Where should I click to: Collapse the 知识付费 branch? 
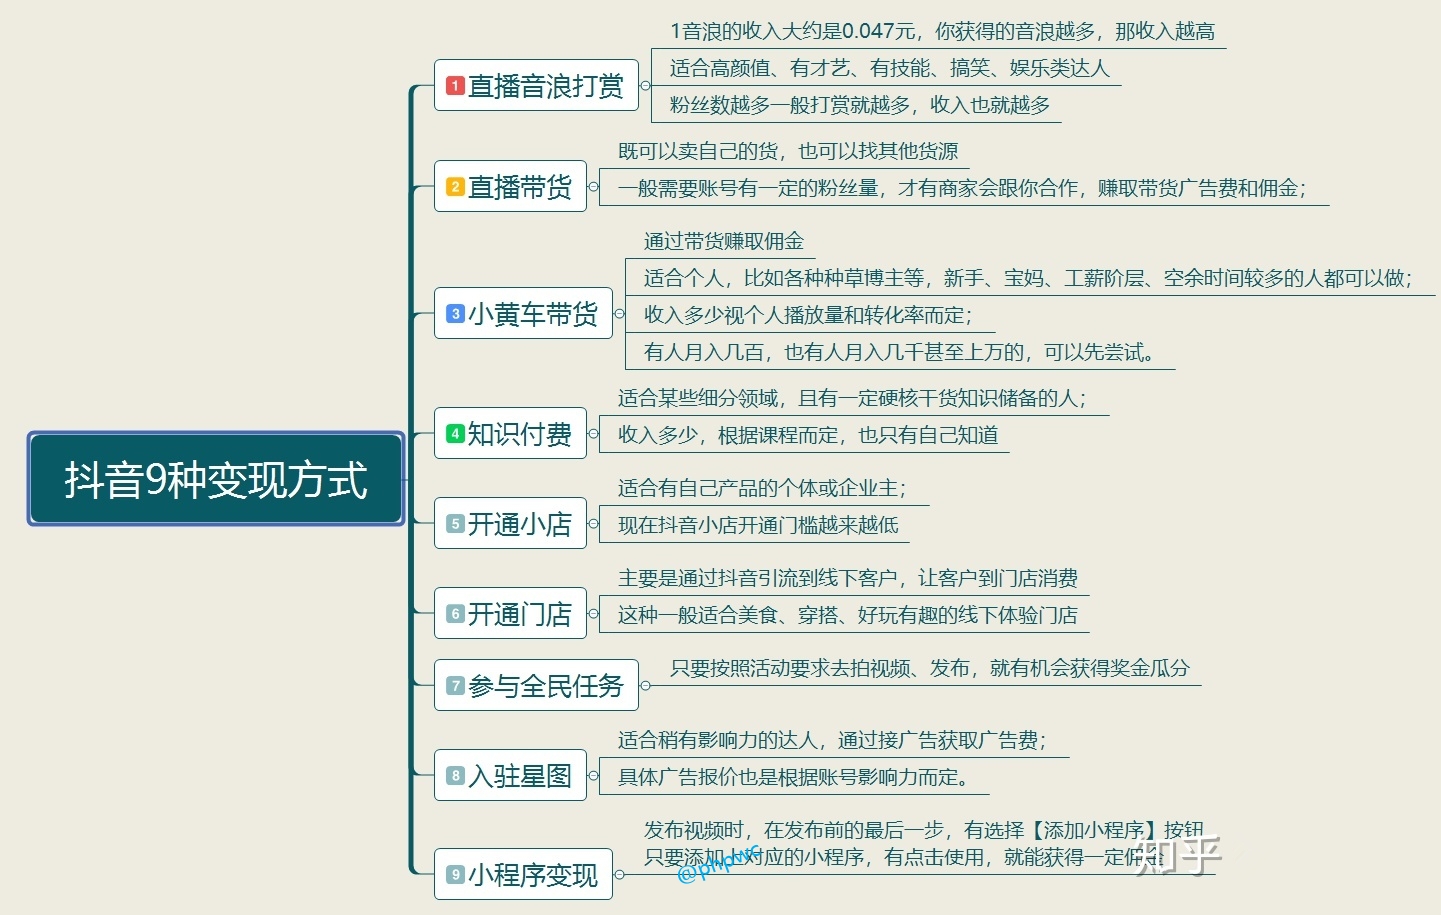click(593, 434)
